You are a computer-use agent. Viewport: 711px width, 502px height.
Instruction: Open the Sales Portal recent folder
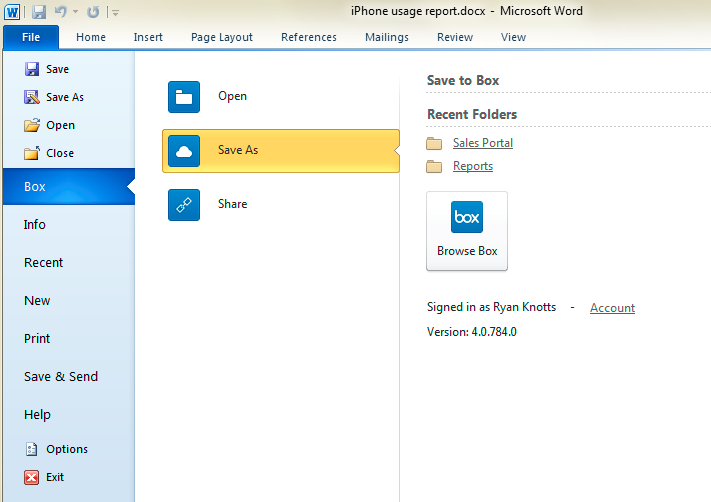coord(483,143)
